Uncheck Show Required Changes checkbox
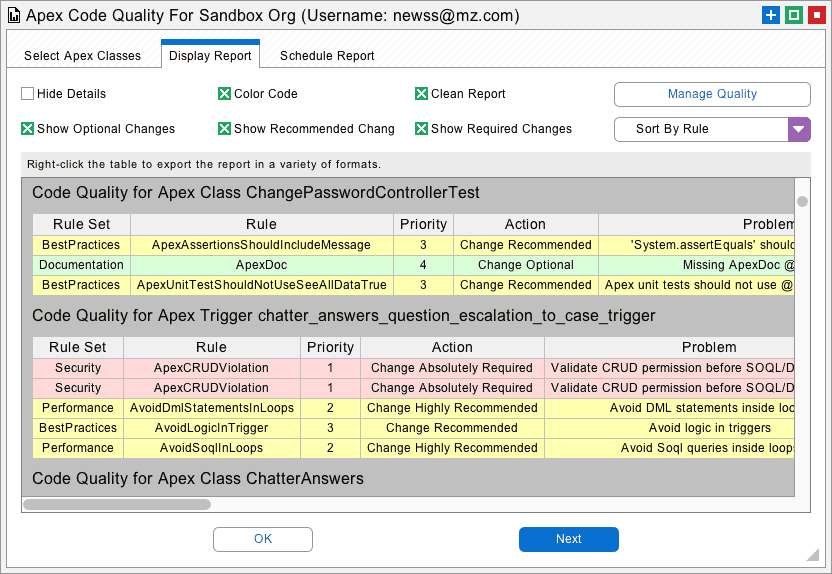 [421, 129]
